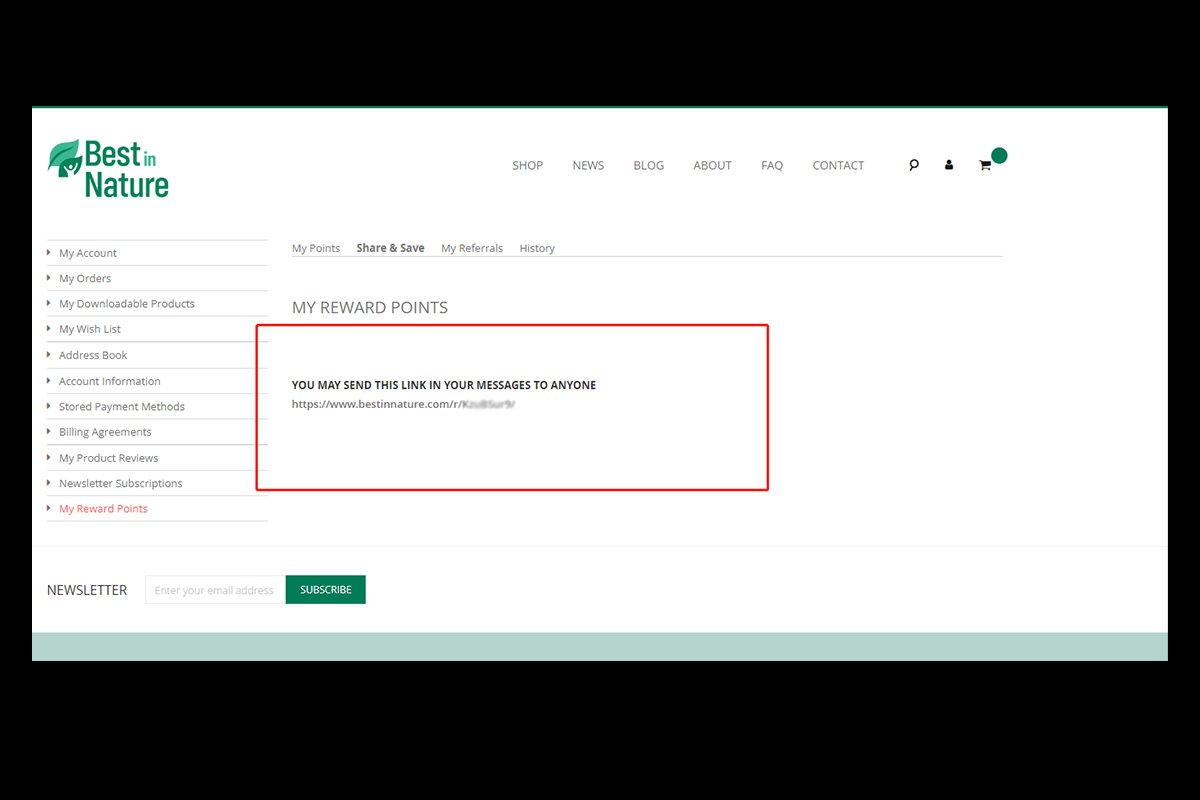Open the CONTACT page
This screenshot has height=800, width=1200.
[x=838, y=165]
